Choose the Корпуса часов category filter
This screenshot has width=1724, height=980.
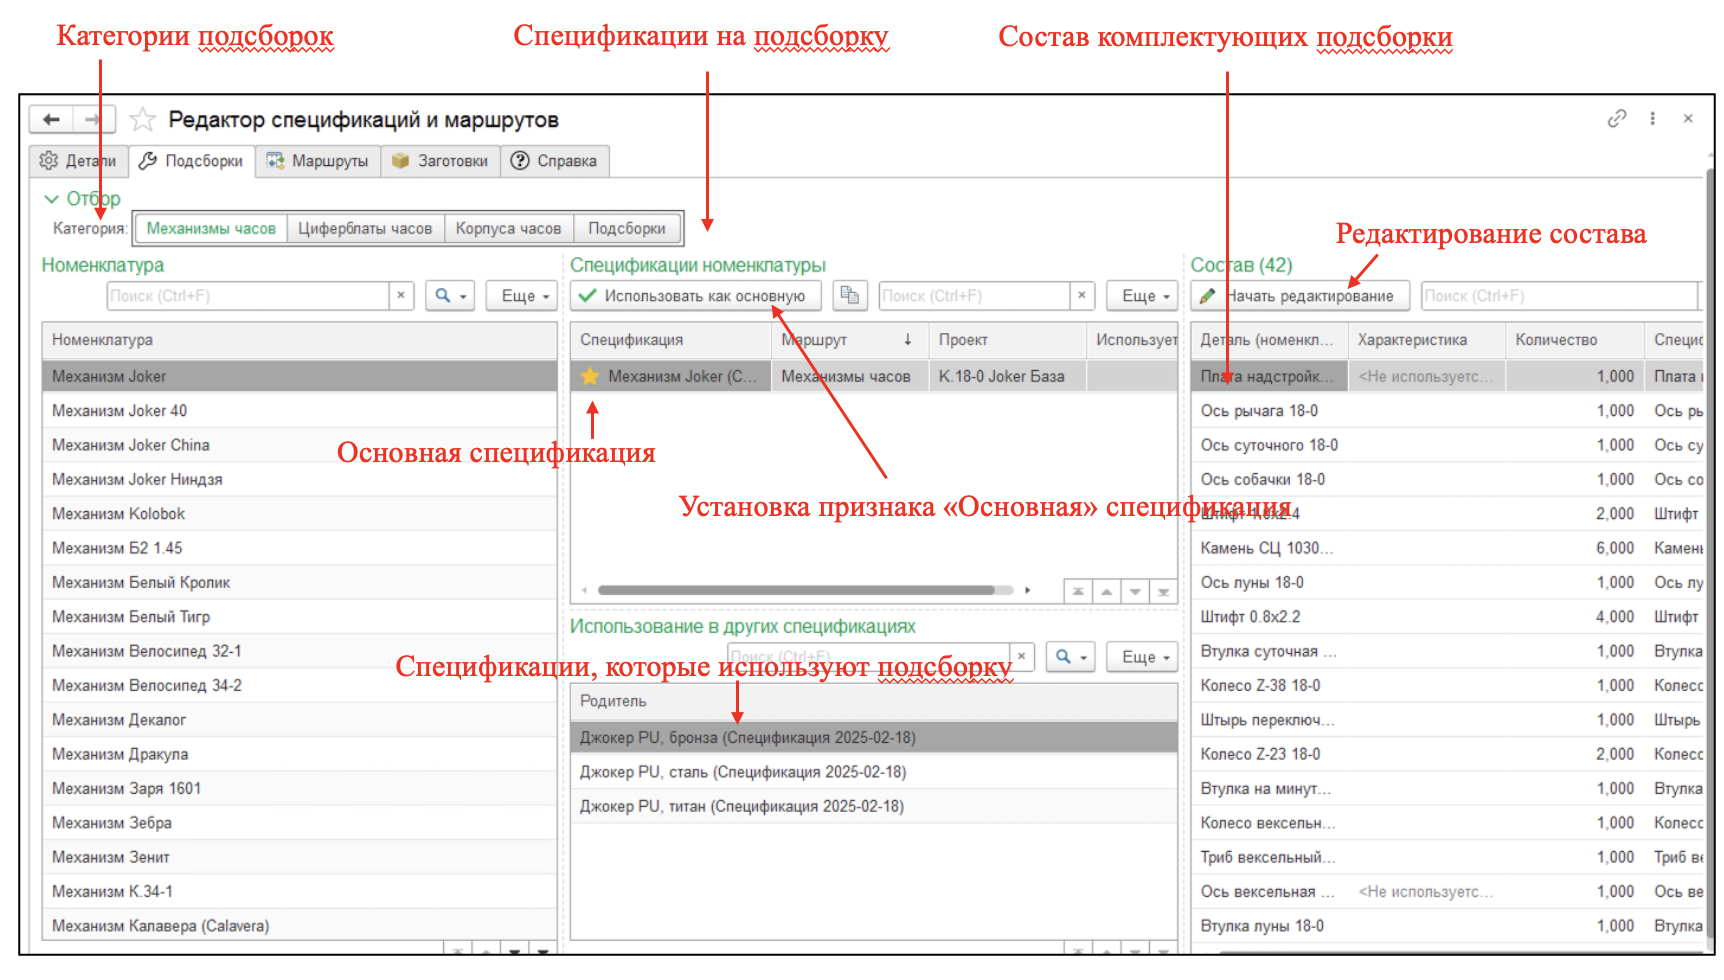pos(508,229)
